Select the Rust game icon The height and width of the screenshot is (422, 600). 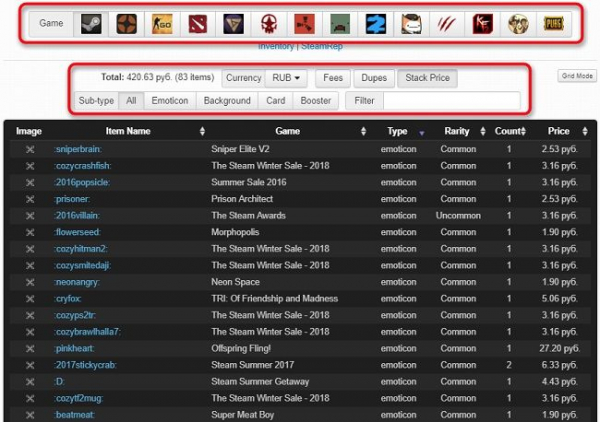305,24
